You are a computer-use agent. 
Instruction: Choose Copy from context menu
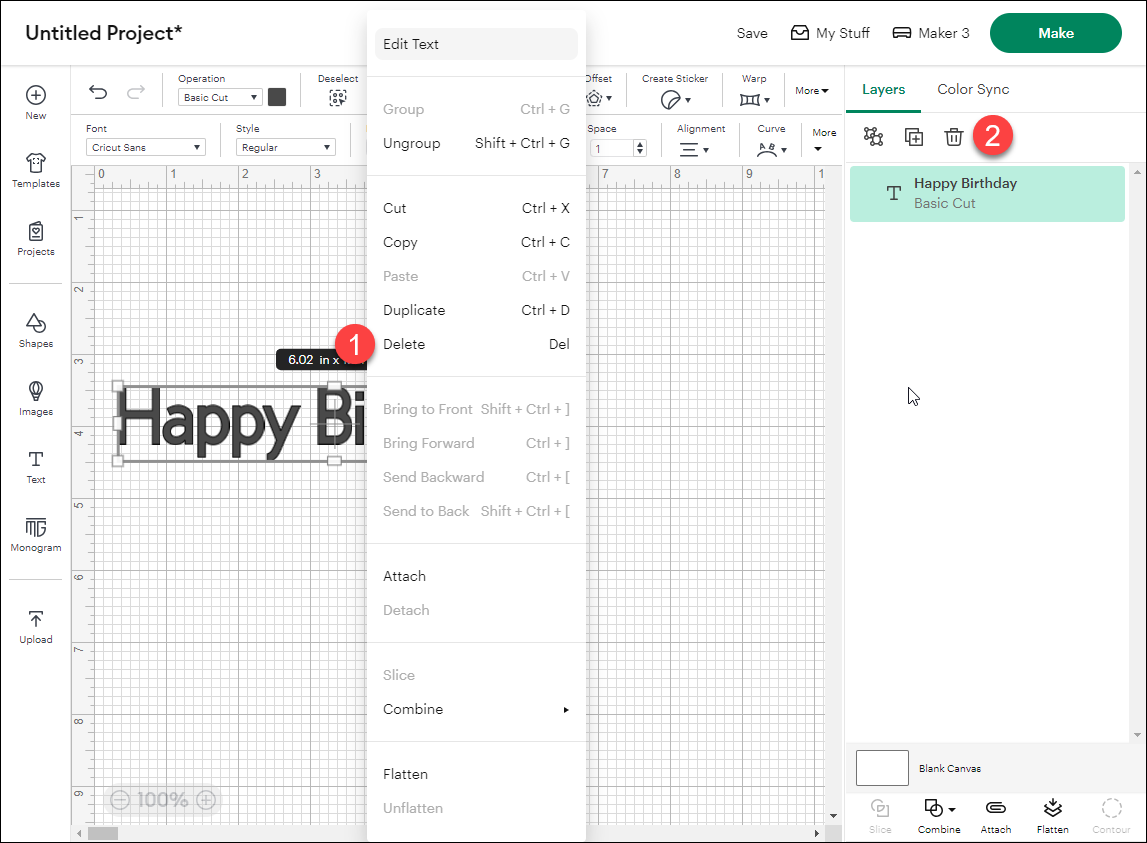pyautogui.click(x=476, y=242)
